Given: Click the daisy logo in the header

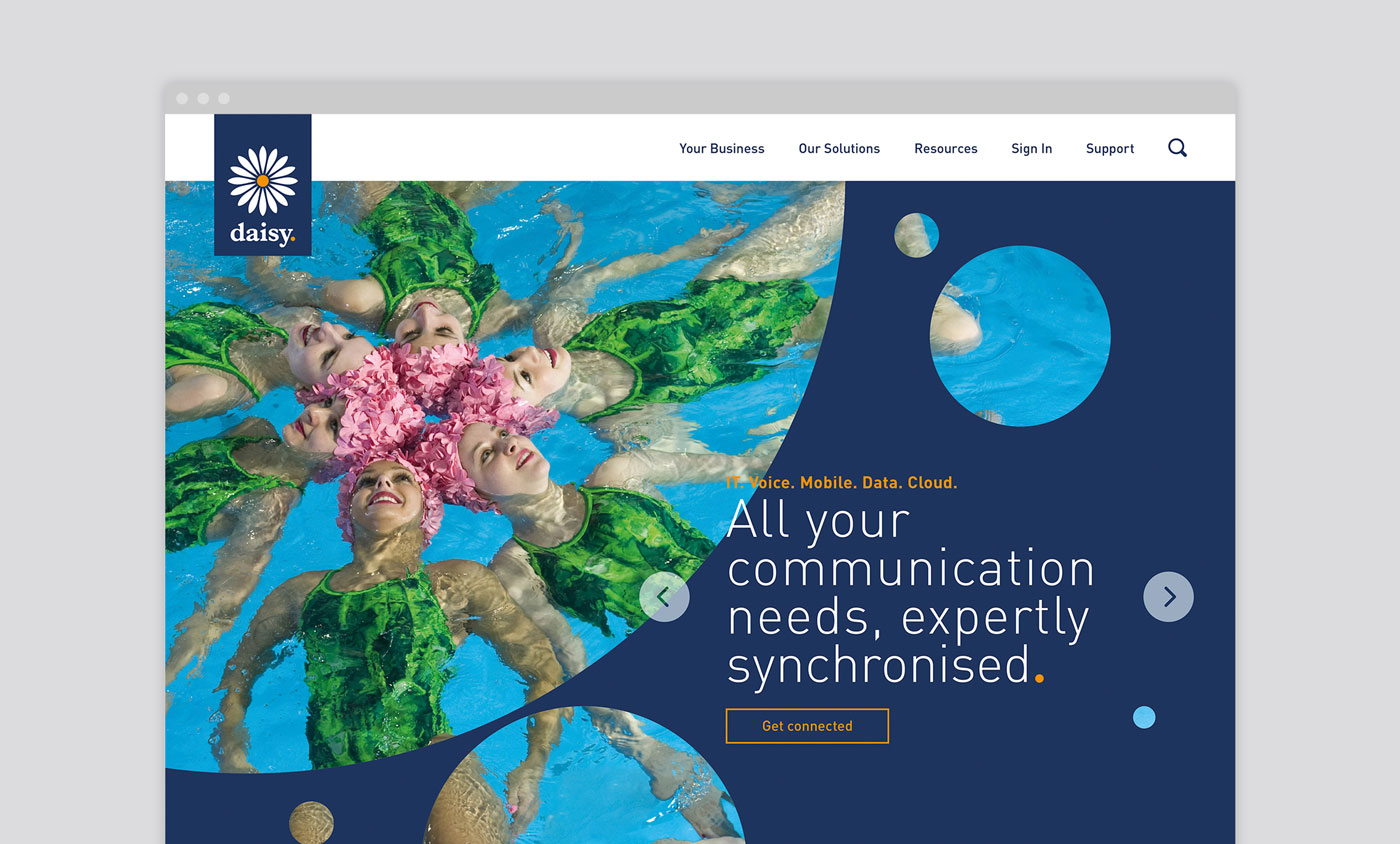Looking at the screenshot, I should 262,185.
